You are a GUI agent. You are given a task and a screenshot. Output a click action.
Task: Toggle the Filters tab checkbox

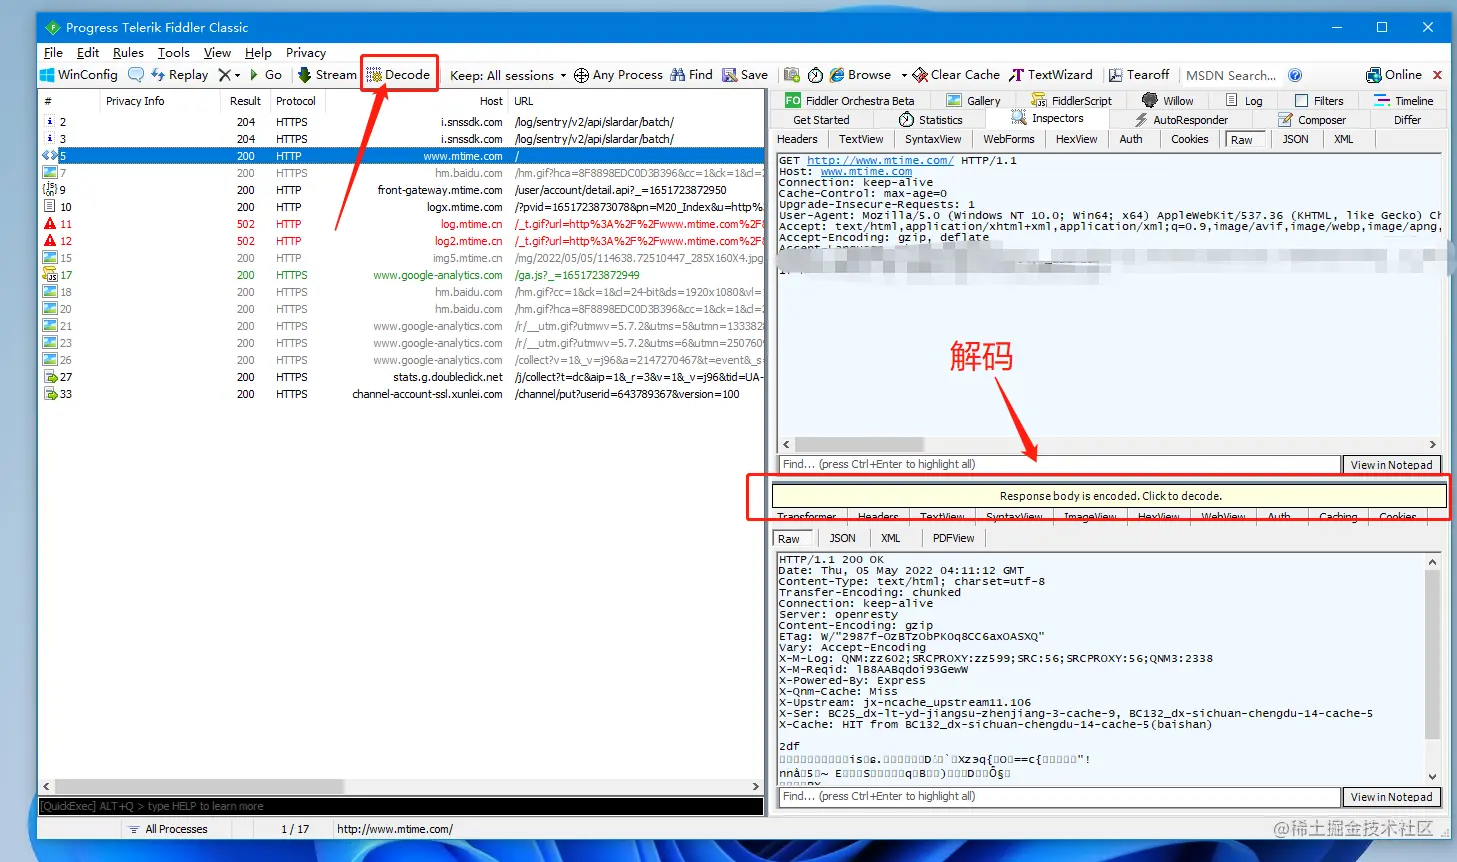(1302, 101)
